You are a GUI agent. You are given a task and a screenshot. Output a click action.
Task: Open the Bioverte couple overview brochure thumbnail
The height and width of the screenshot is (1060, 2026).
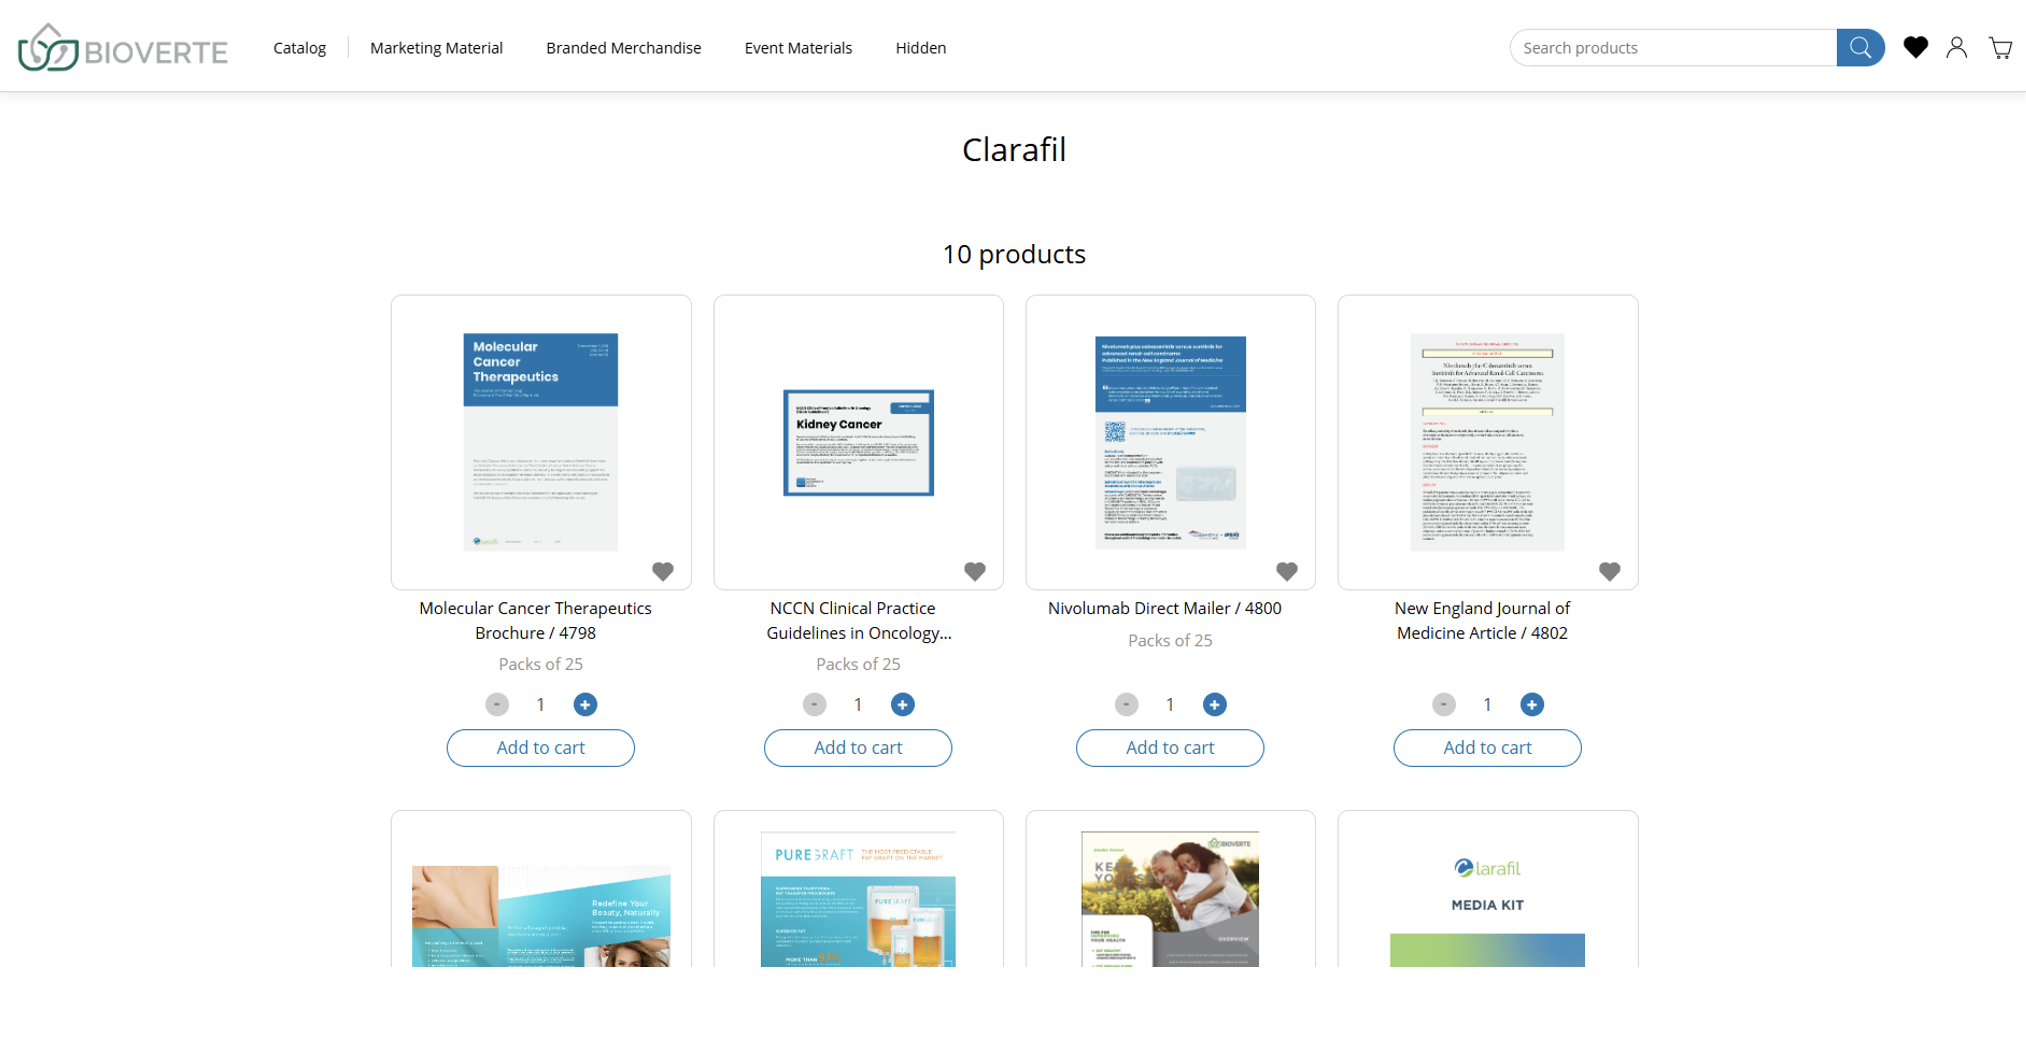click(x=1170, y=898)
